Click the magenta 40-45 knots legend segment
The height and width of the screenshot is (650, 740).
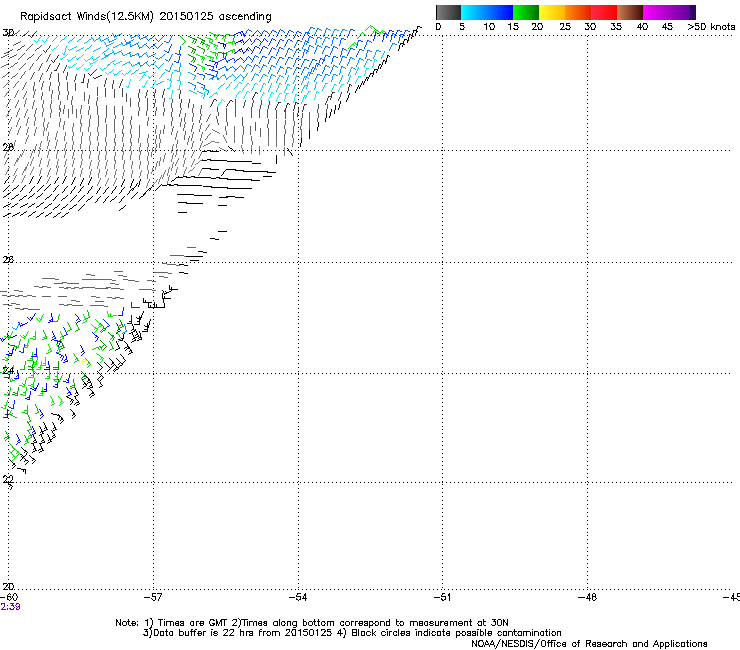pyautogui.click(x=656, y=12)
